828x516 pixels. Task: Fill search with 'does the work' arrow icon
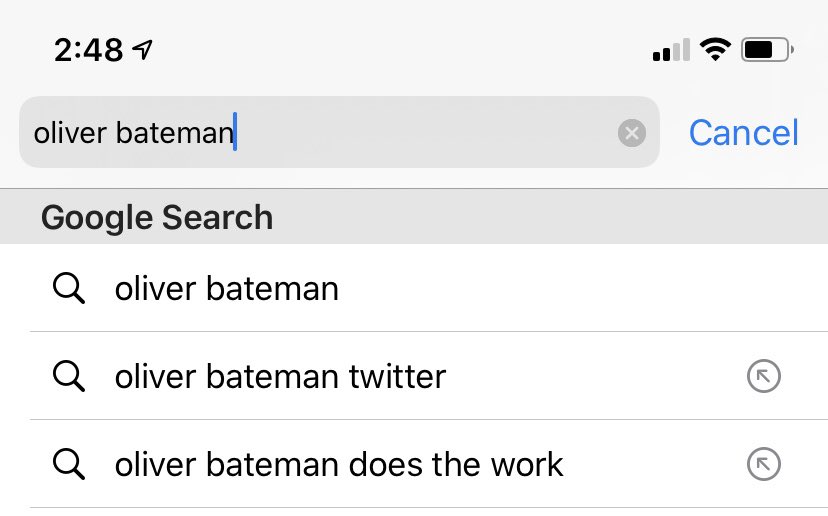(x=764, y=464)
